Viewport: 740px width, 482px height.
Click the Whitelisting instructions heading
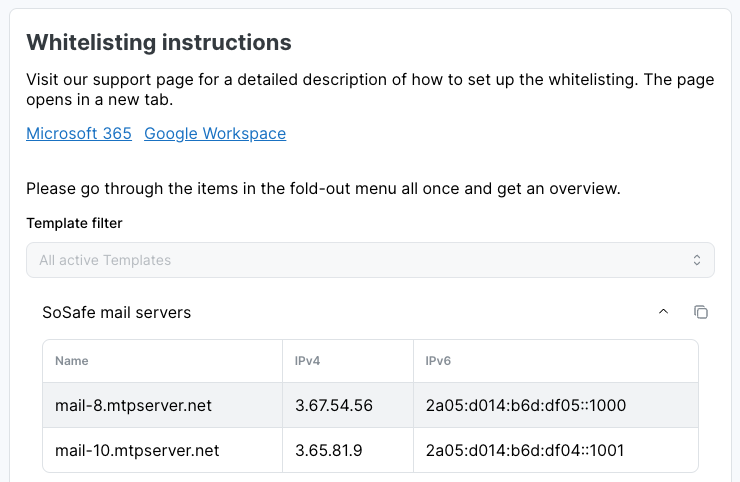(x=159, y=42)
